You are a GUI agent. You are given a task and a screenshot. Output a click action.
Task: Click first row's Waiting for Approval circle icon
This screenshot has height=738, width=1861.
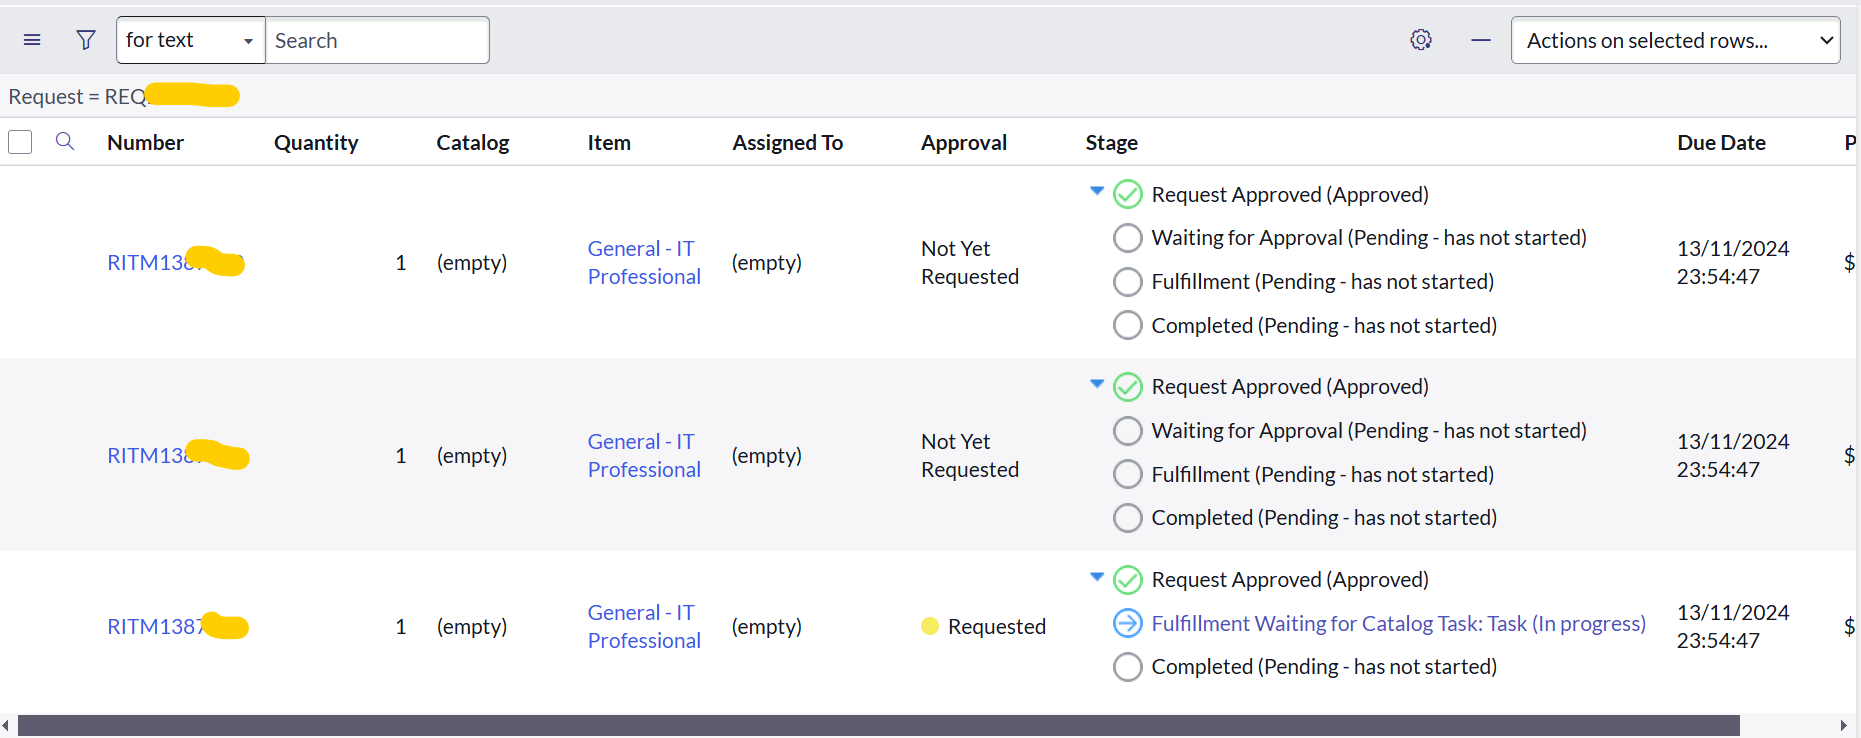pos(1127,238)
